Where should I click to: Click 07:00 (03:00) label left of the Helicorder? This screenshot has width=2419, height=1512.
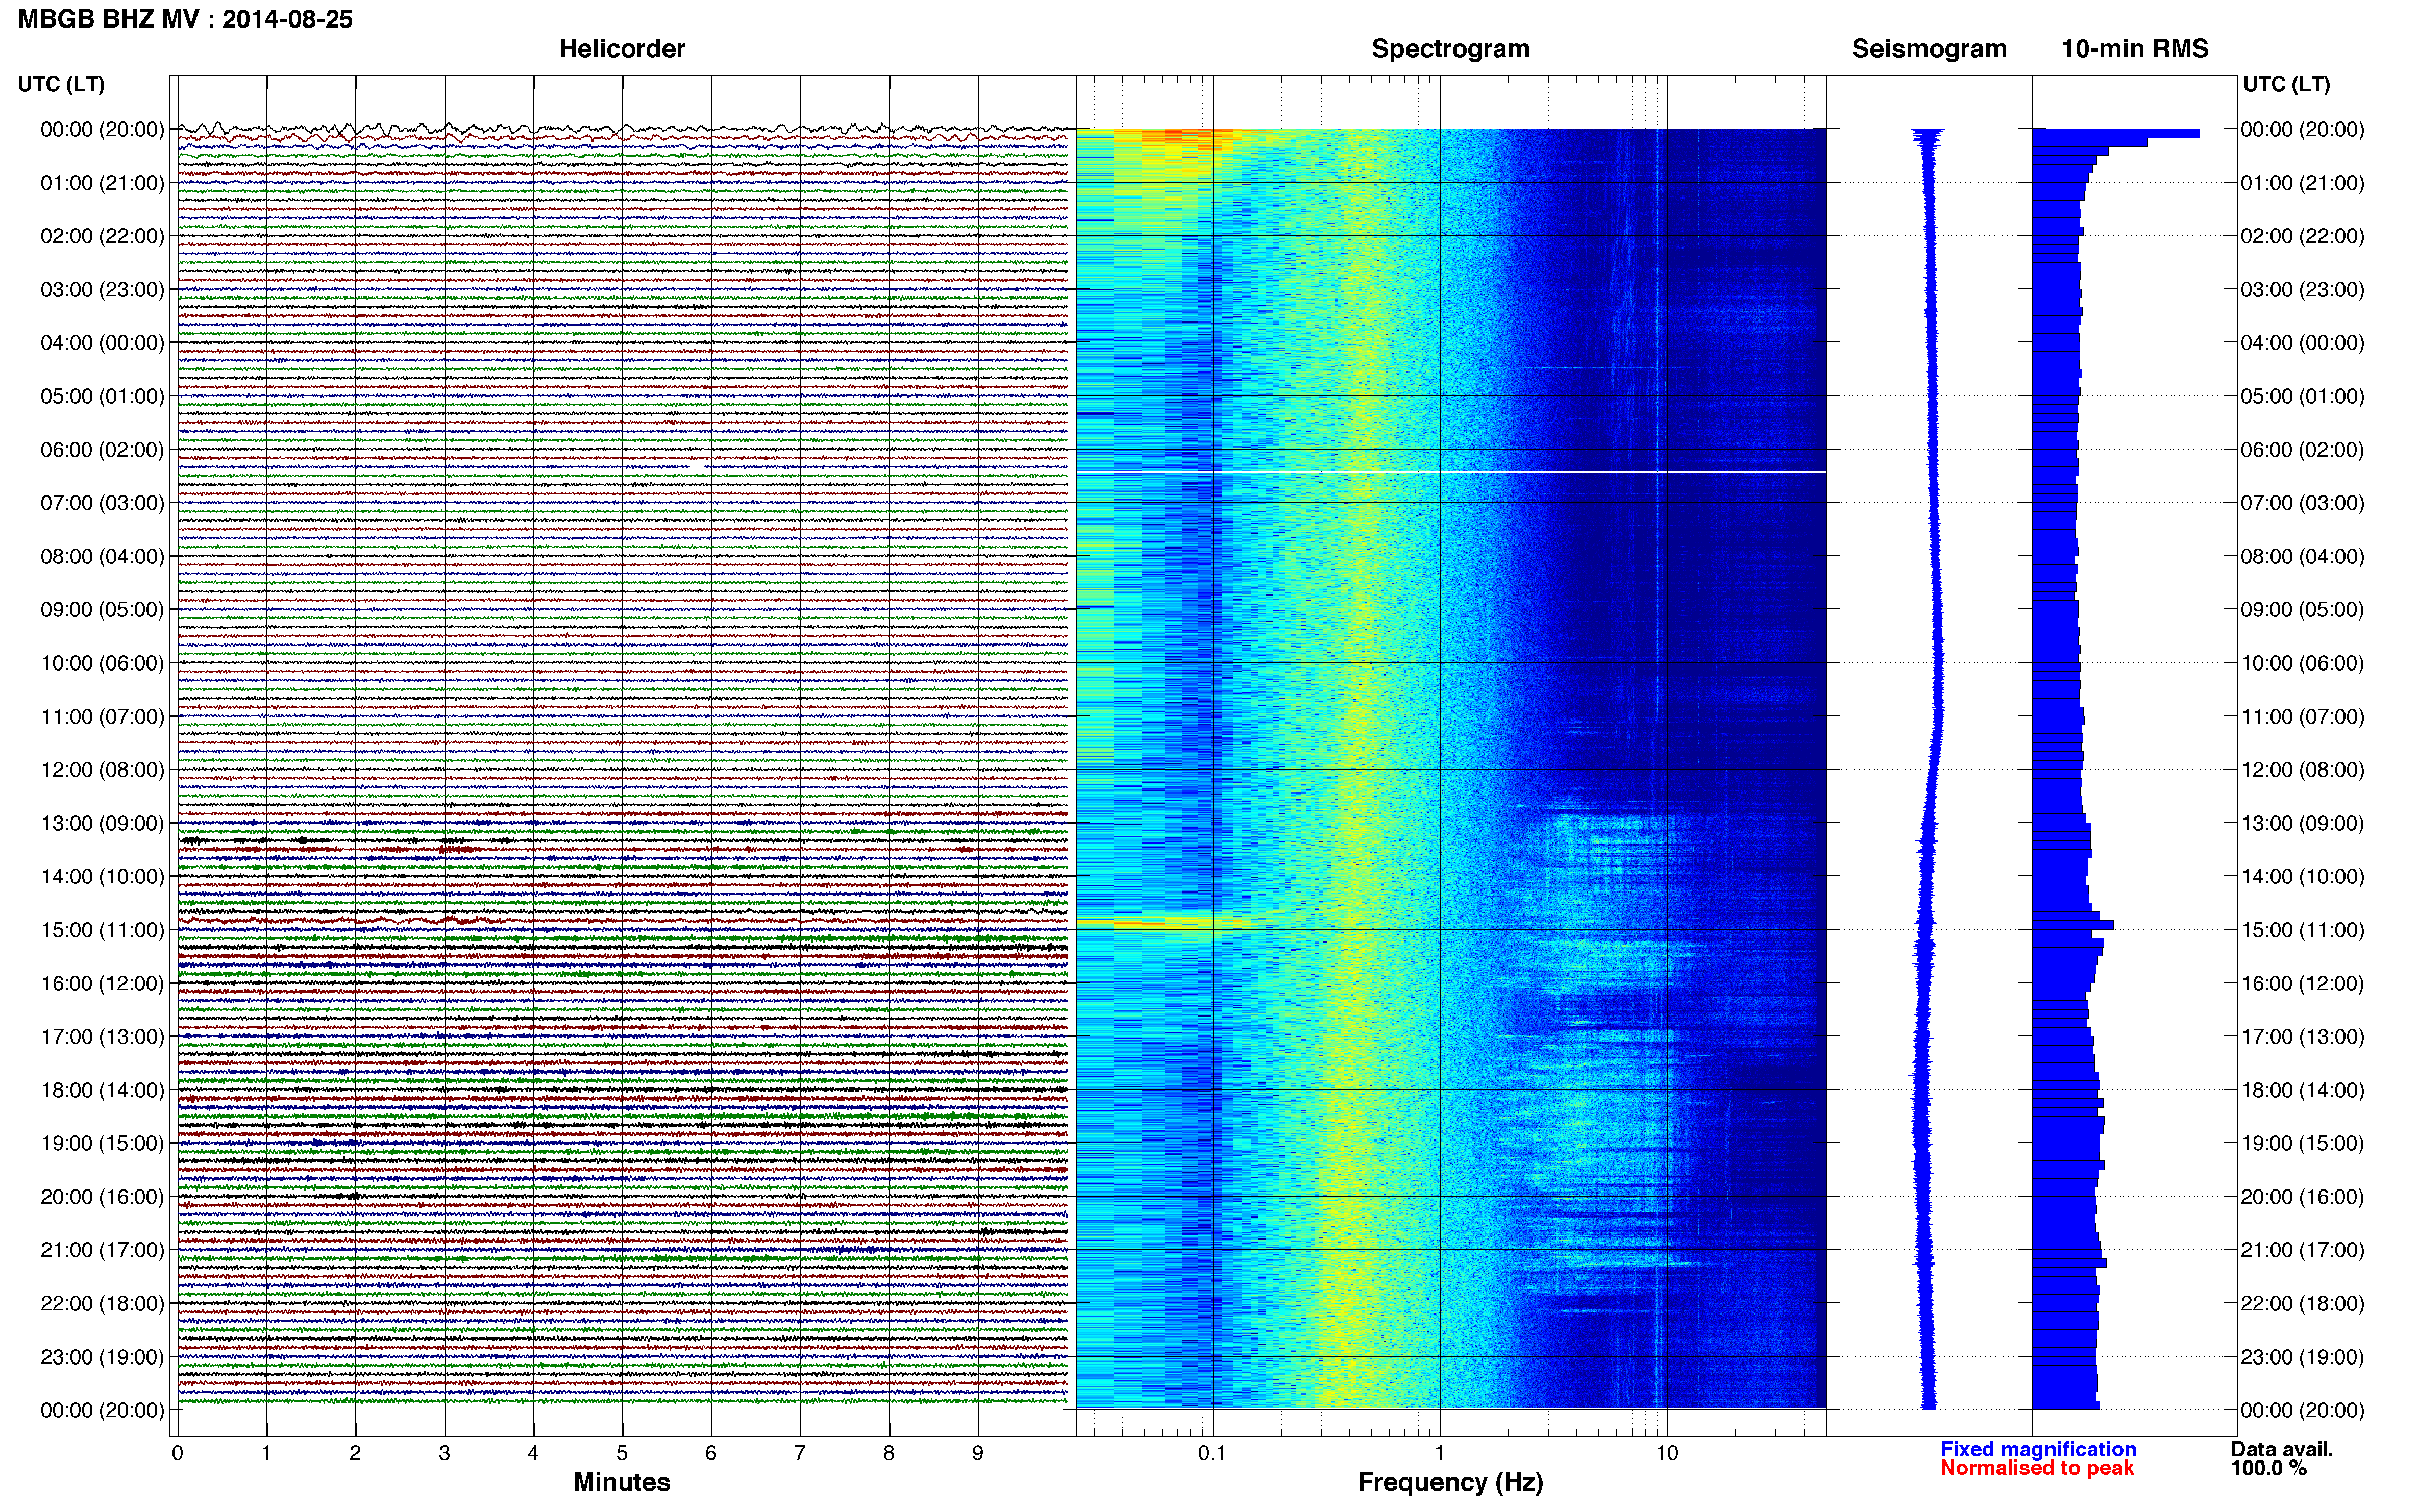tap(102, 503)
